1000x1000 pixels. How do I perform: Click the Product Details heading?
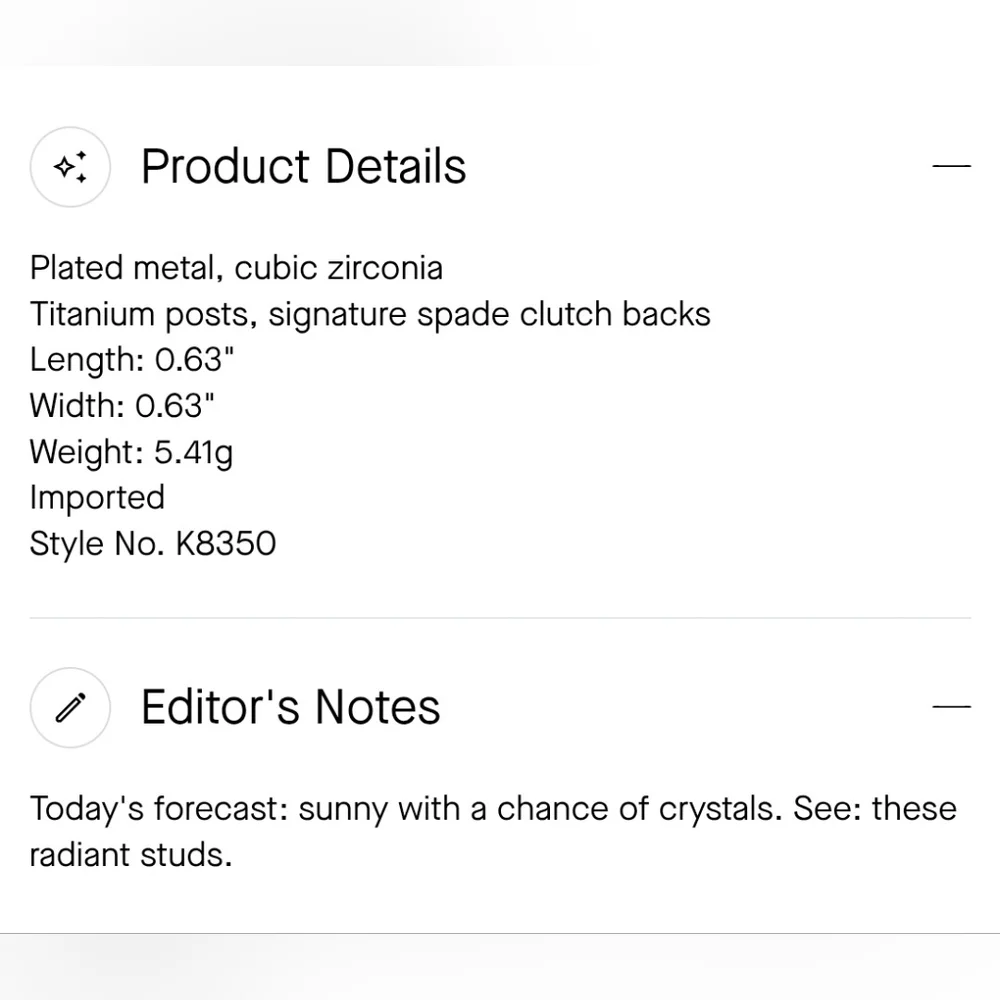[x=304, y=166]
